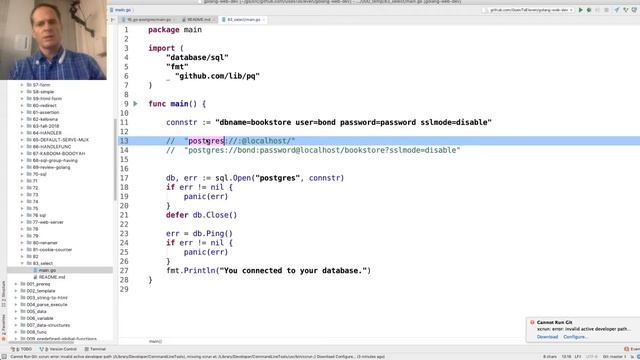Click the main.go breadcrumb in navigation bar
The width and height of the screenshot is (640, 360).
pos(121,10)
